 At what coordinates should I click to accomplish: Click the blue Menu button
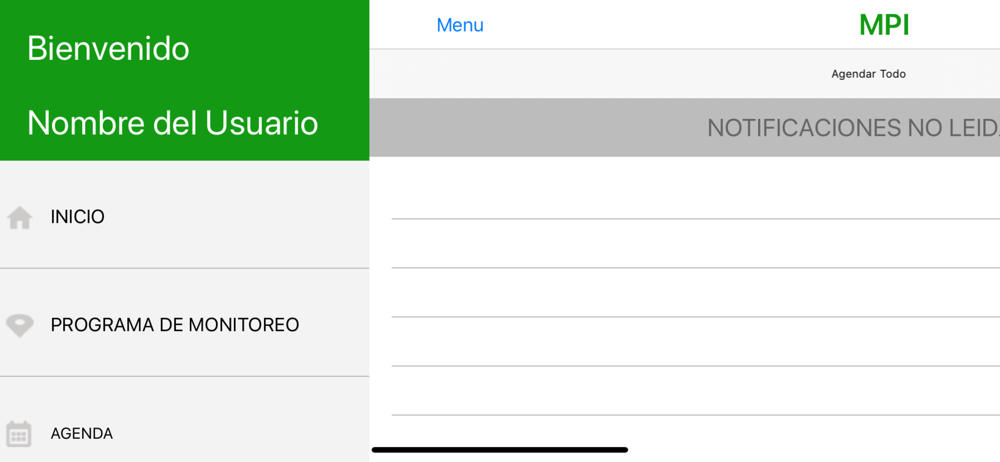tap(460, 26)
